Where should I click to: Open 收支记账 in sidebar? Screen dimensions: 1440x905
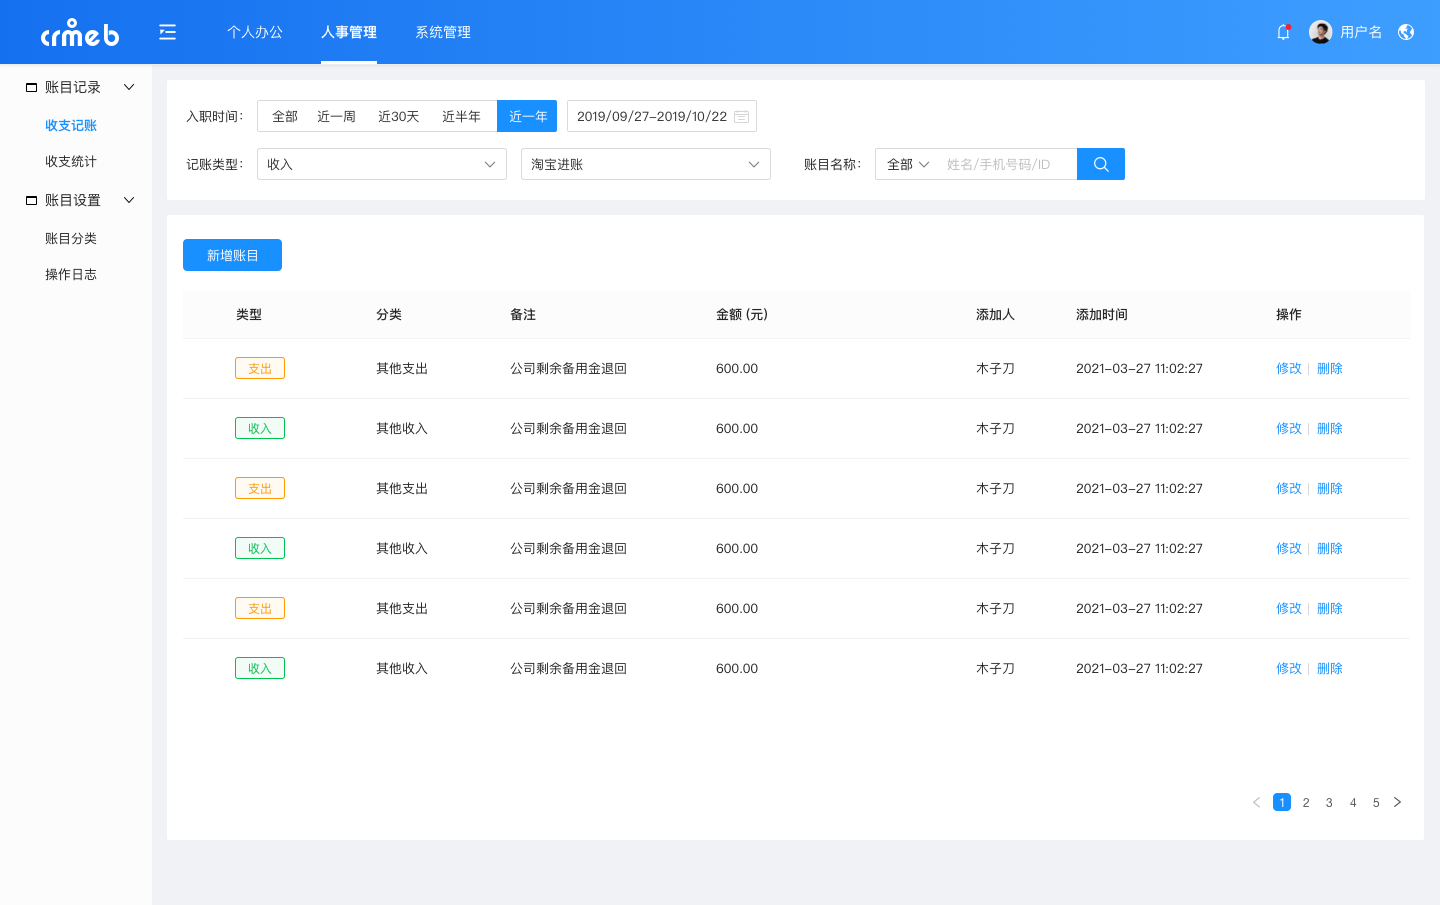point(71,125)
